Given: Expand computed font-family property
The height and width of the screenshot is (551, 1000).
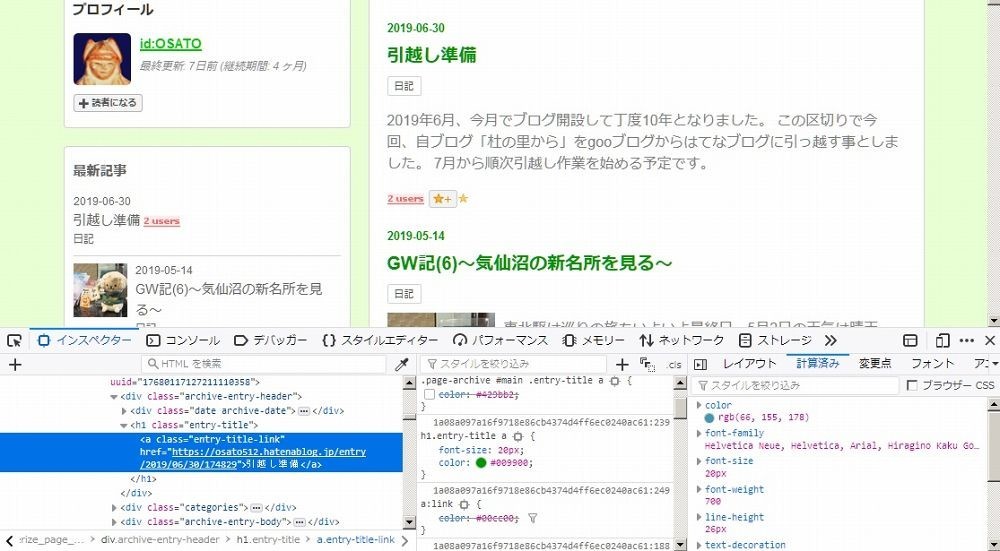Looking at the screenshot, I should click(699, 433).
